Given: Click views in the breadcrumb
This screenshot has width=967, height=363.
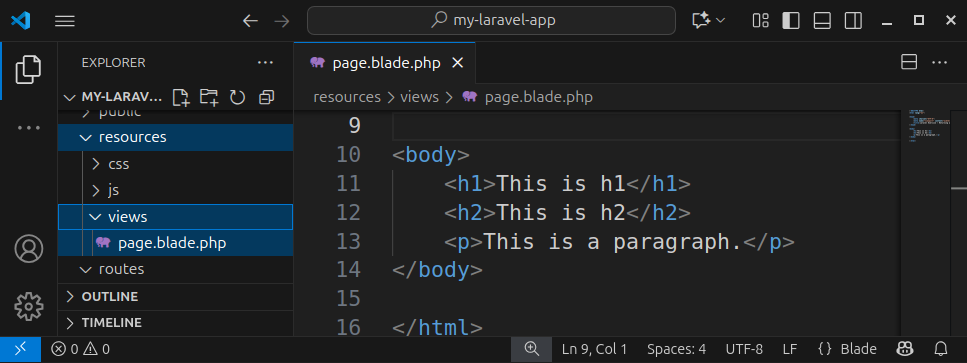Looking at the screenshot, I should tap(419, 97).
